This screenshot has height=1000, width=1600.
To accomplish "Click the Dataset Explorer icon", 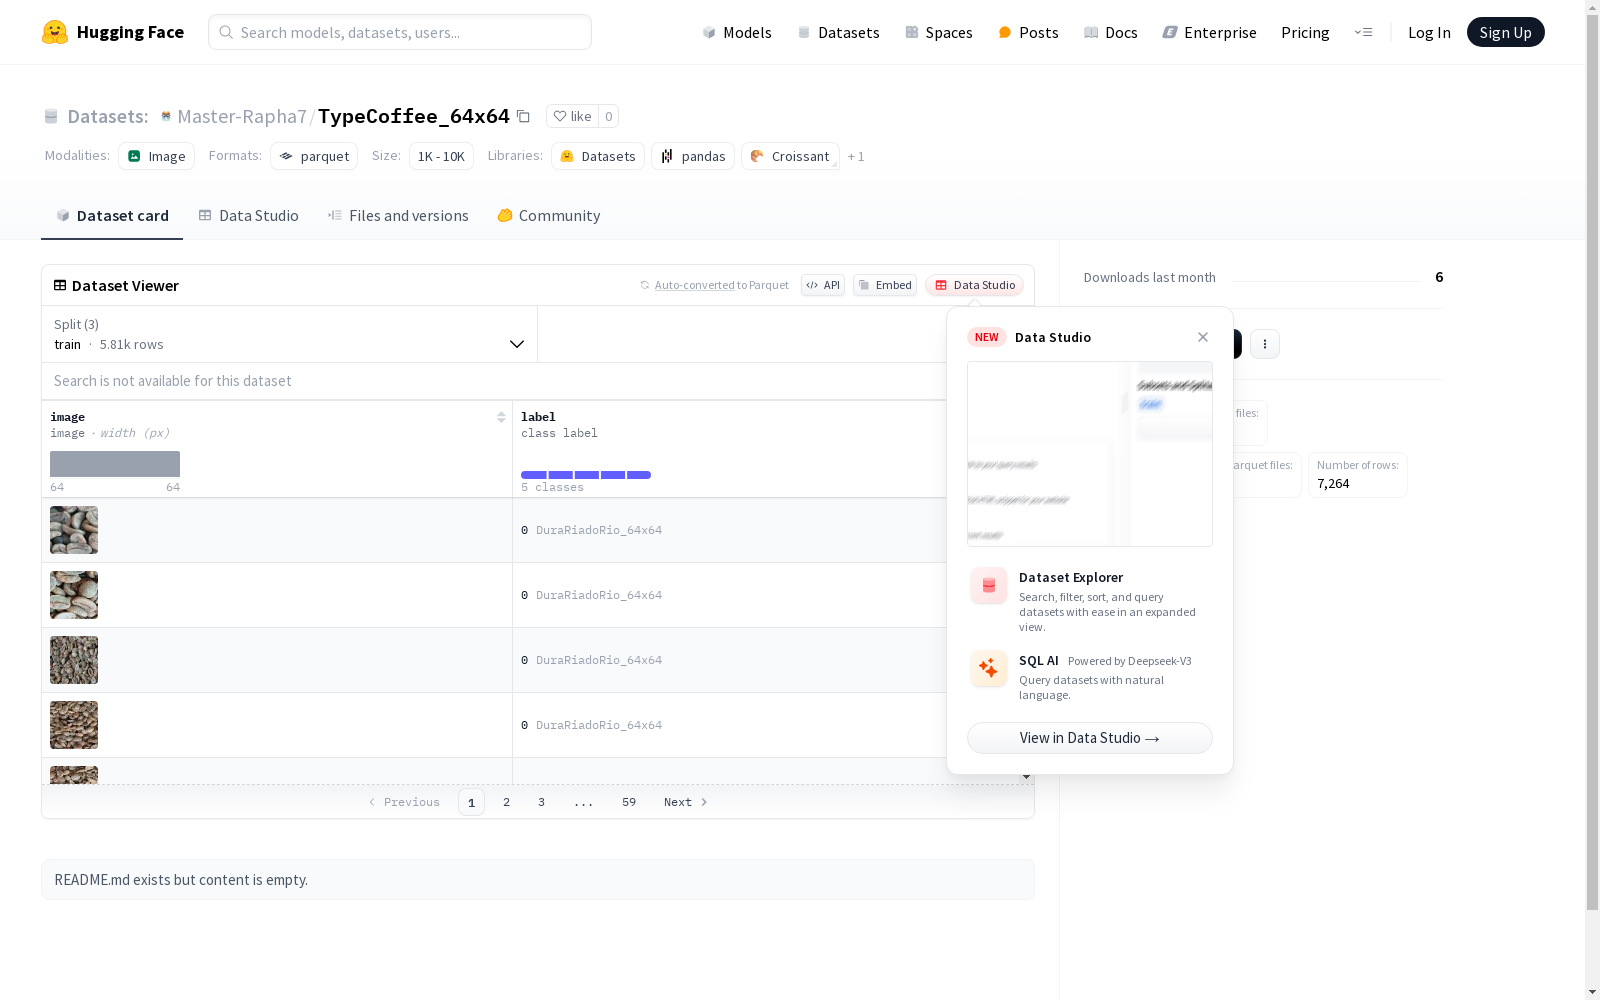I will coord(989,586).
